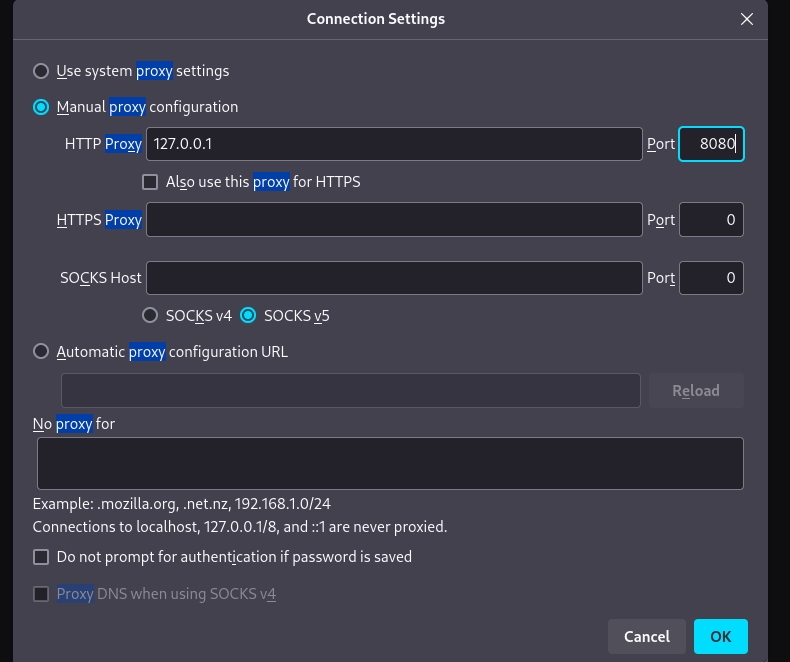Image resolution: width=790 pixels, height=662 pixels.
Task: Click the SOCKS Host address field
Action: coord(394,278)
